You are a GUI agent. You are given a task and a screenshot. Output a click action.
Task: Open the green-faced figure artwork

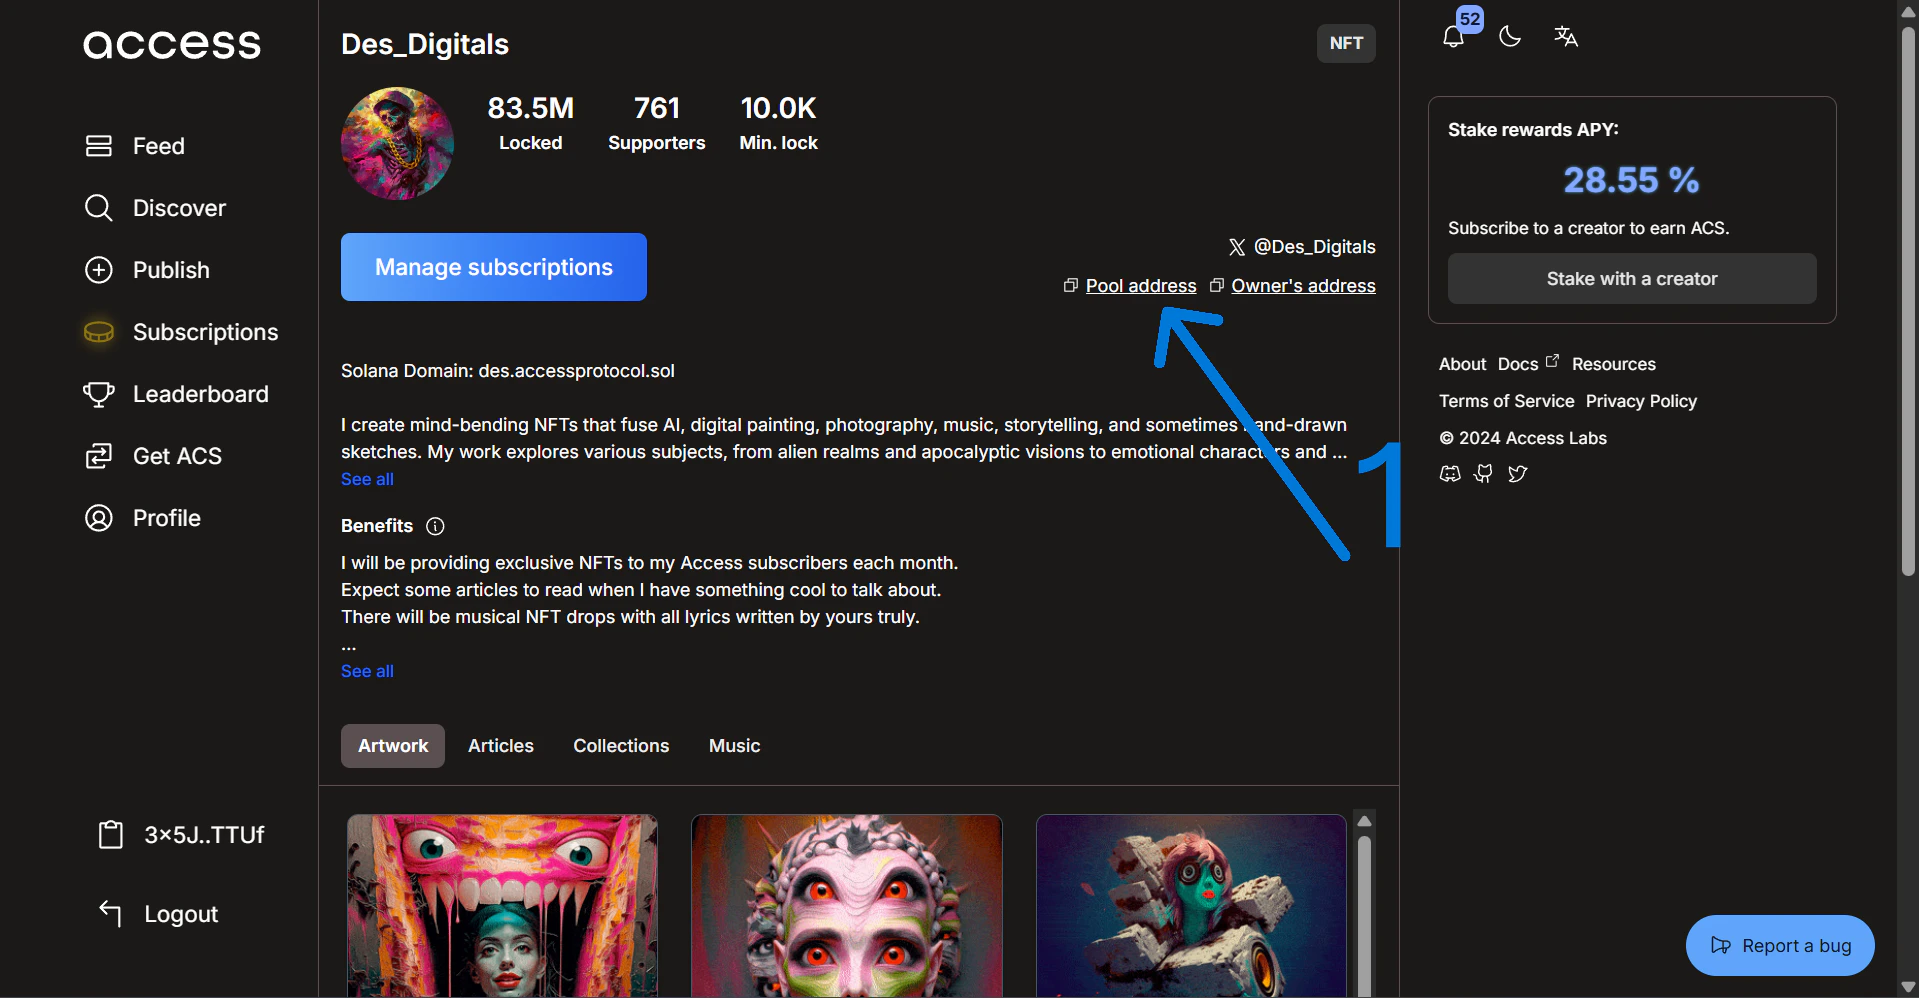coord(1191,905)
